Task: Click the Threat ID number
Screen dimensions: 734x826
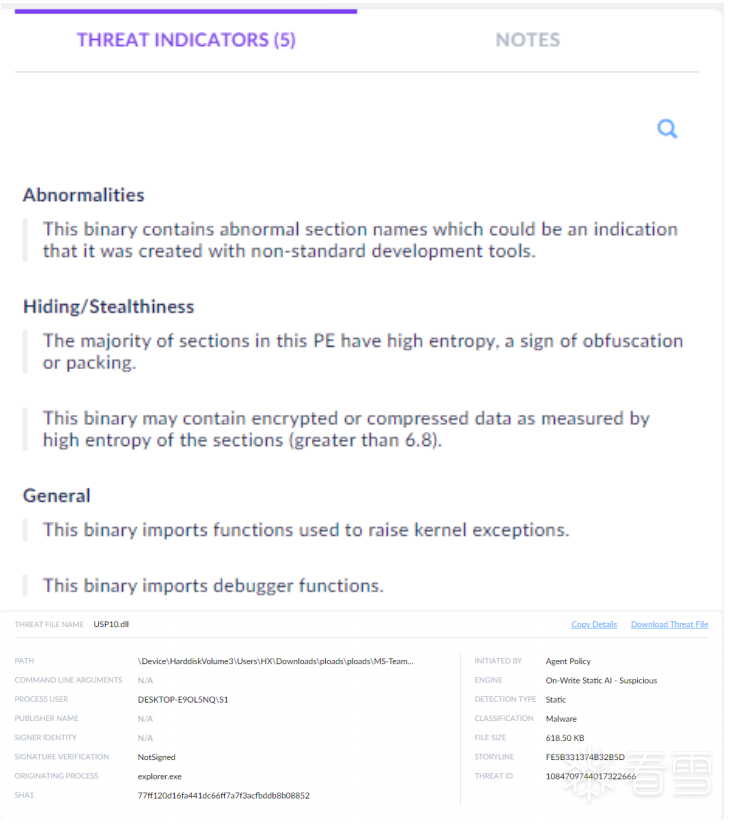Action: click(591, 776)
